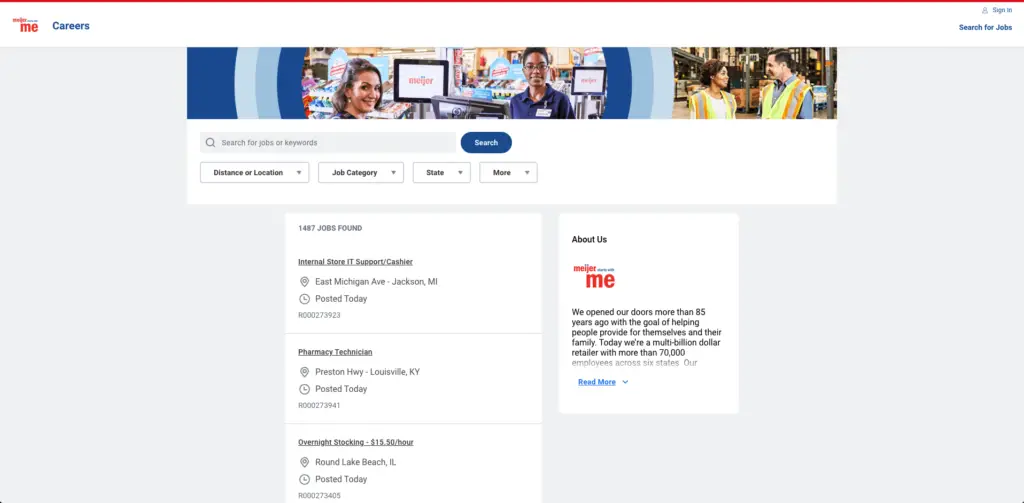Expand the State filter dropdown
The width and height of the screenshot is (1024, 503).
[441, 172]
